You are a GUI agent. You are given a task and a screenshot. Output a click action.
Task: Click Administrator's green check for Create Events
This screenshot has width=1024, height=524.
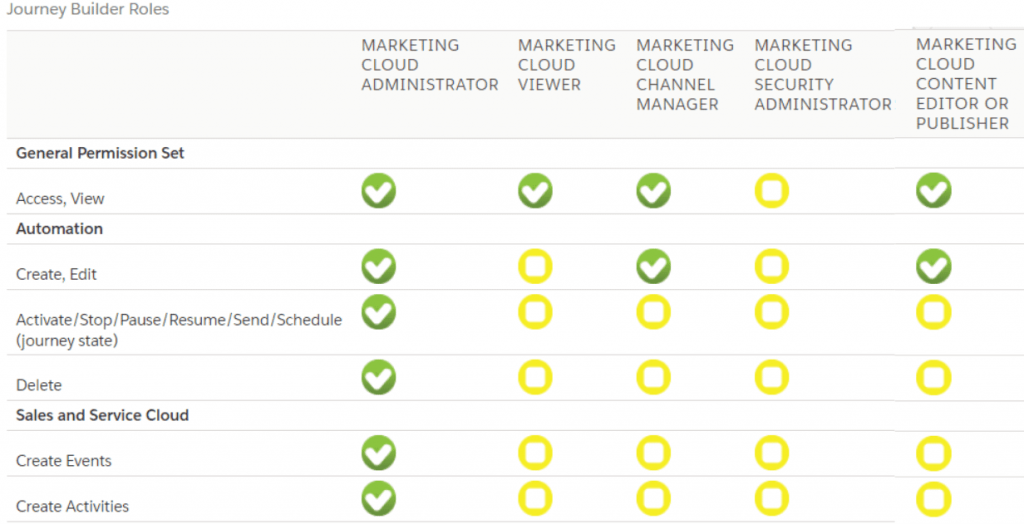click(x=379, y=453)
